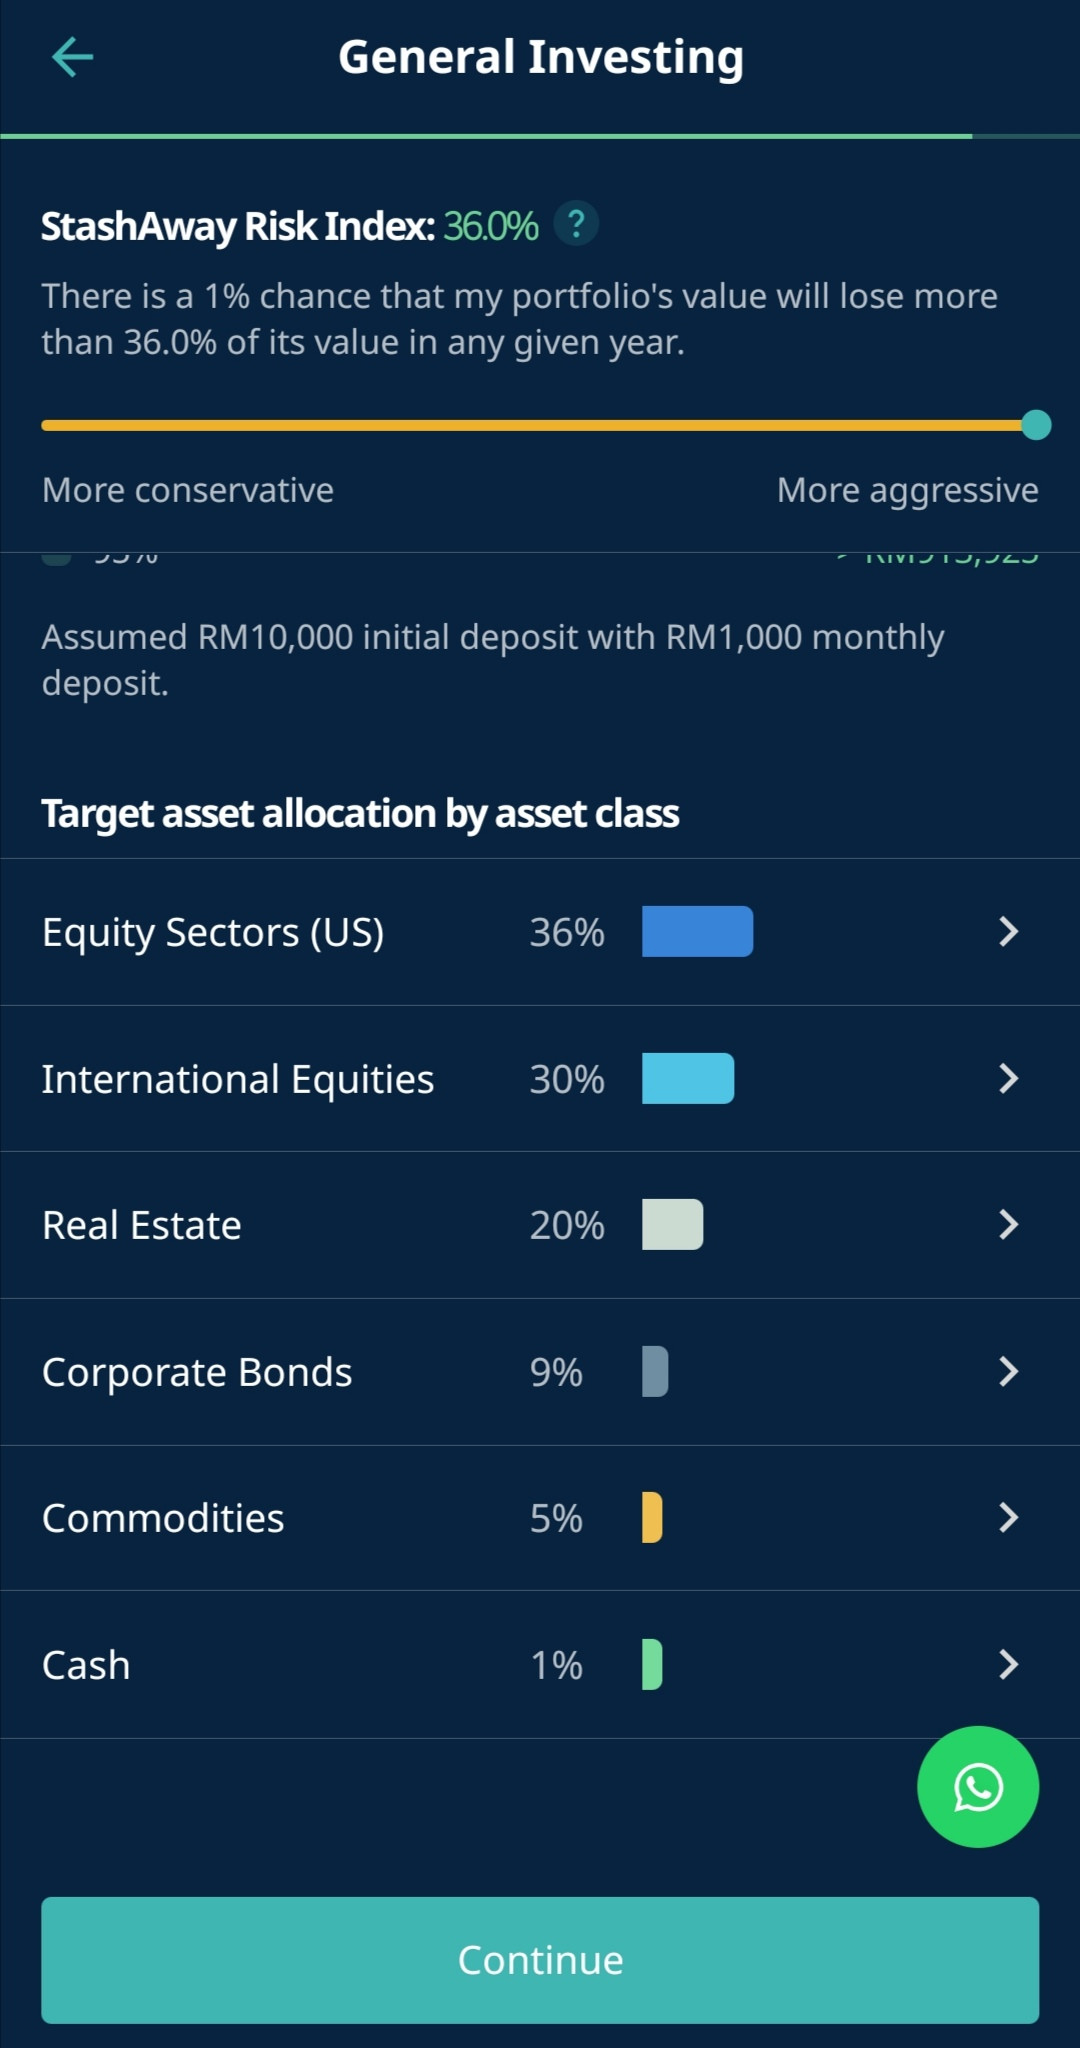Screen dimensions: 1080x2048
Task: Tap the Commodities yellow bar
Action: (652, 1517)
